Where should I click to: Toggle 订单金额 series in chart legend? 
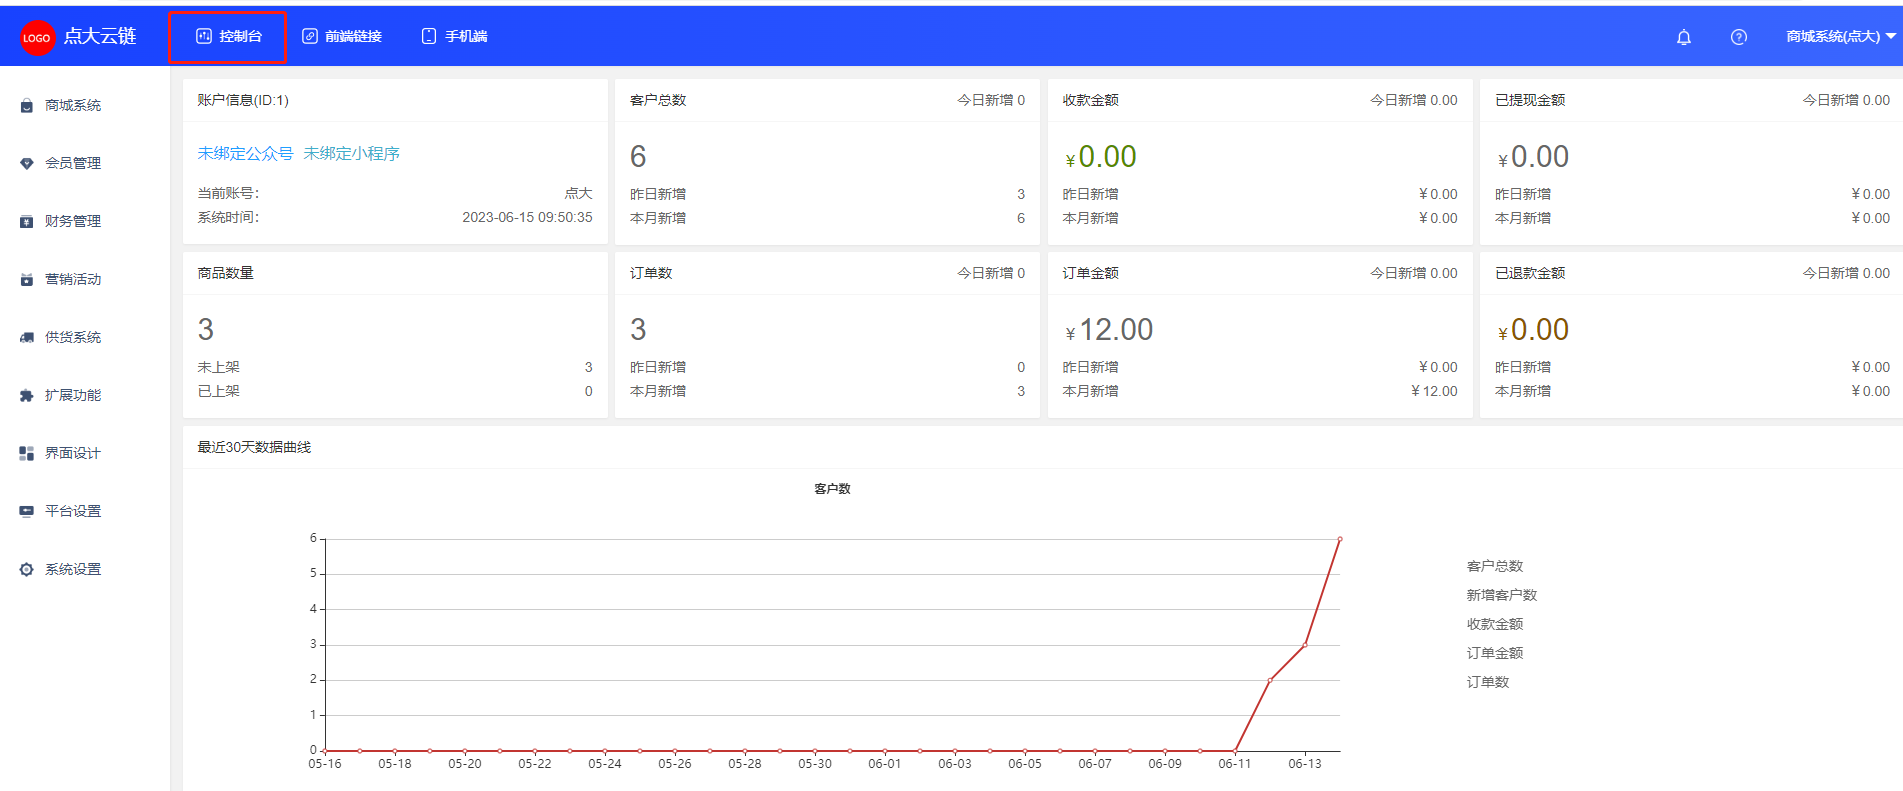[1494, 653]
